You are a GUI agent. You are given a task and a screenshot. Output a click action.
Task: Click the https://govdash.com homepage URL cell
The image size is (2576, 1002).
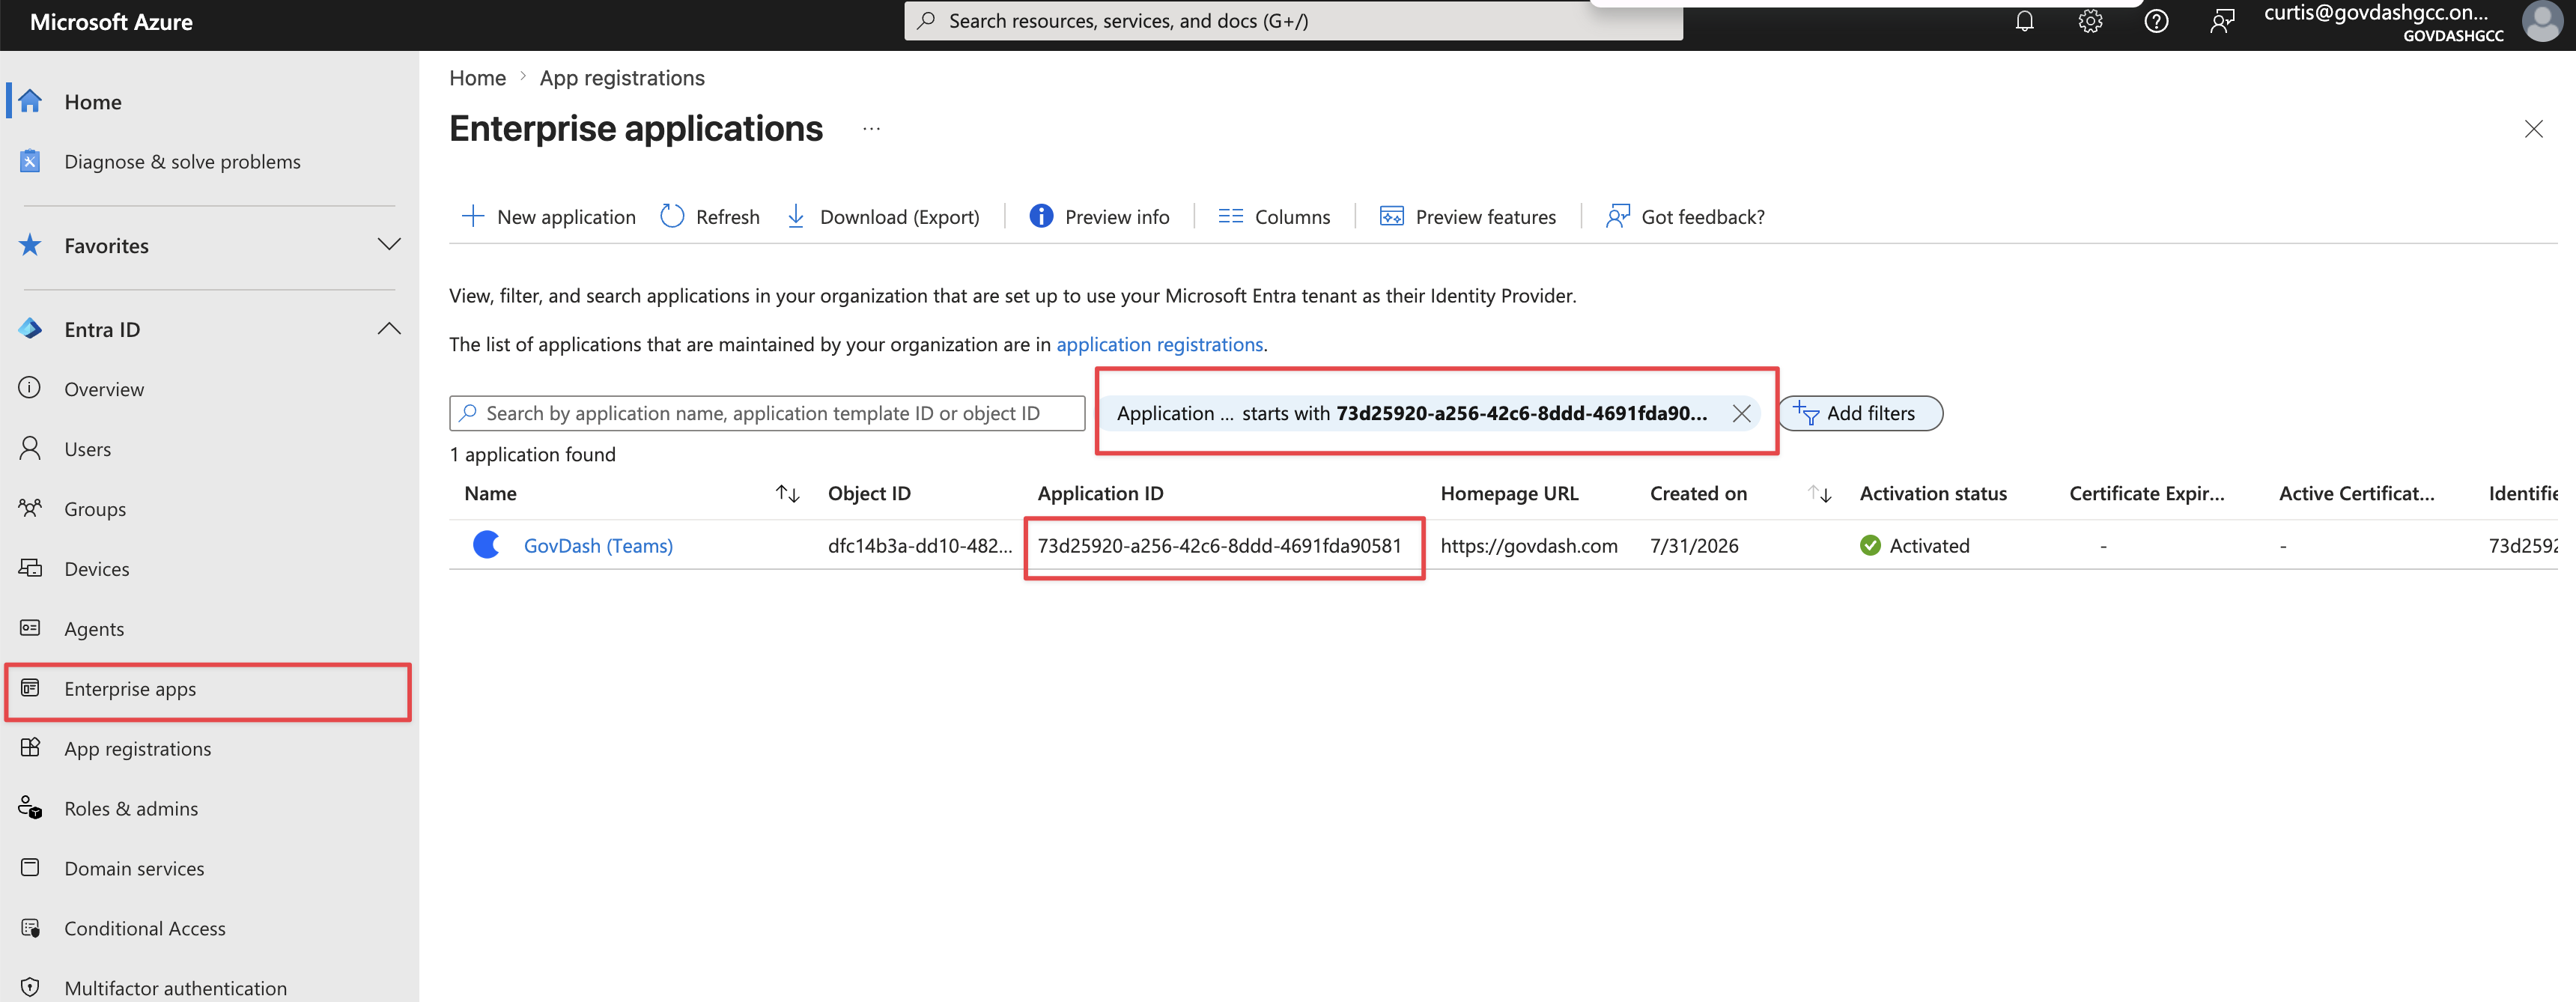(1529, 545)
